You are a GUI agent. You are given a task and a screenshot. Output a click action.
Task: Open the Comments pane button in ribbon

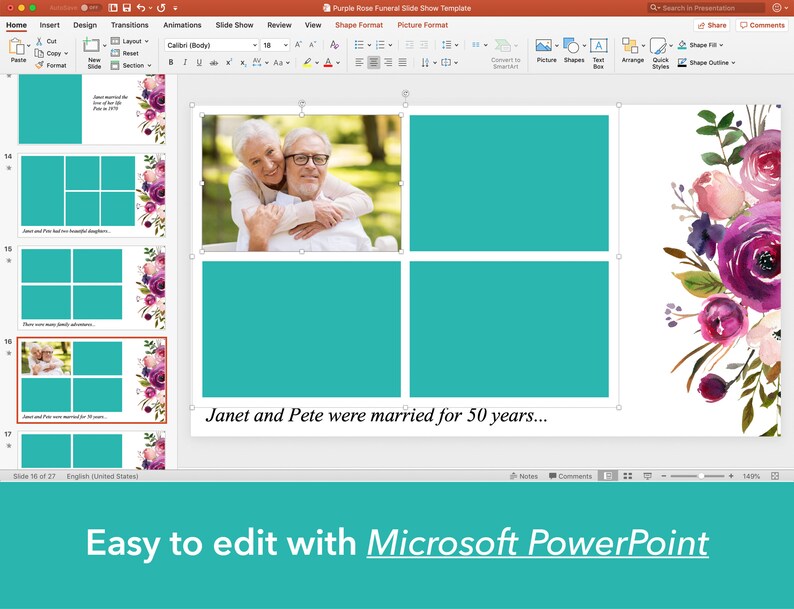(x=762, y=25)
